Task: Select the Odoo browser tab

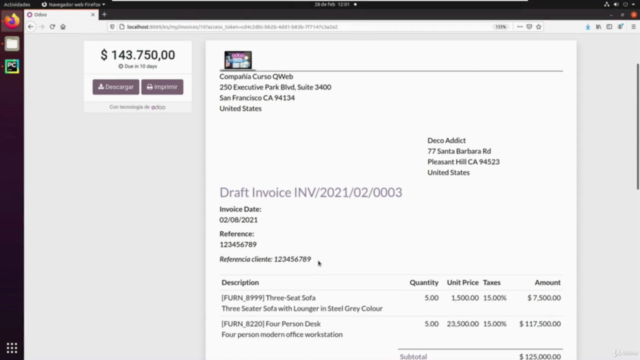Action: 61,14
